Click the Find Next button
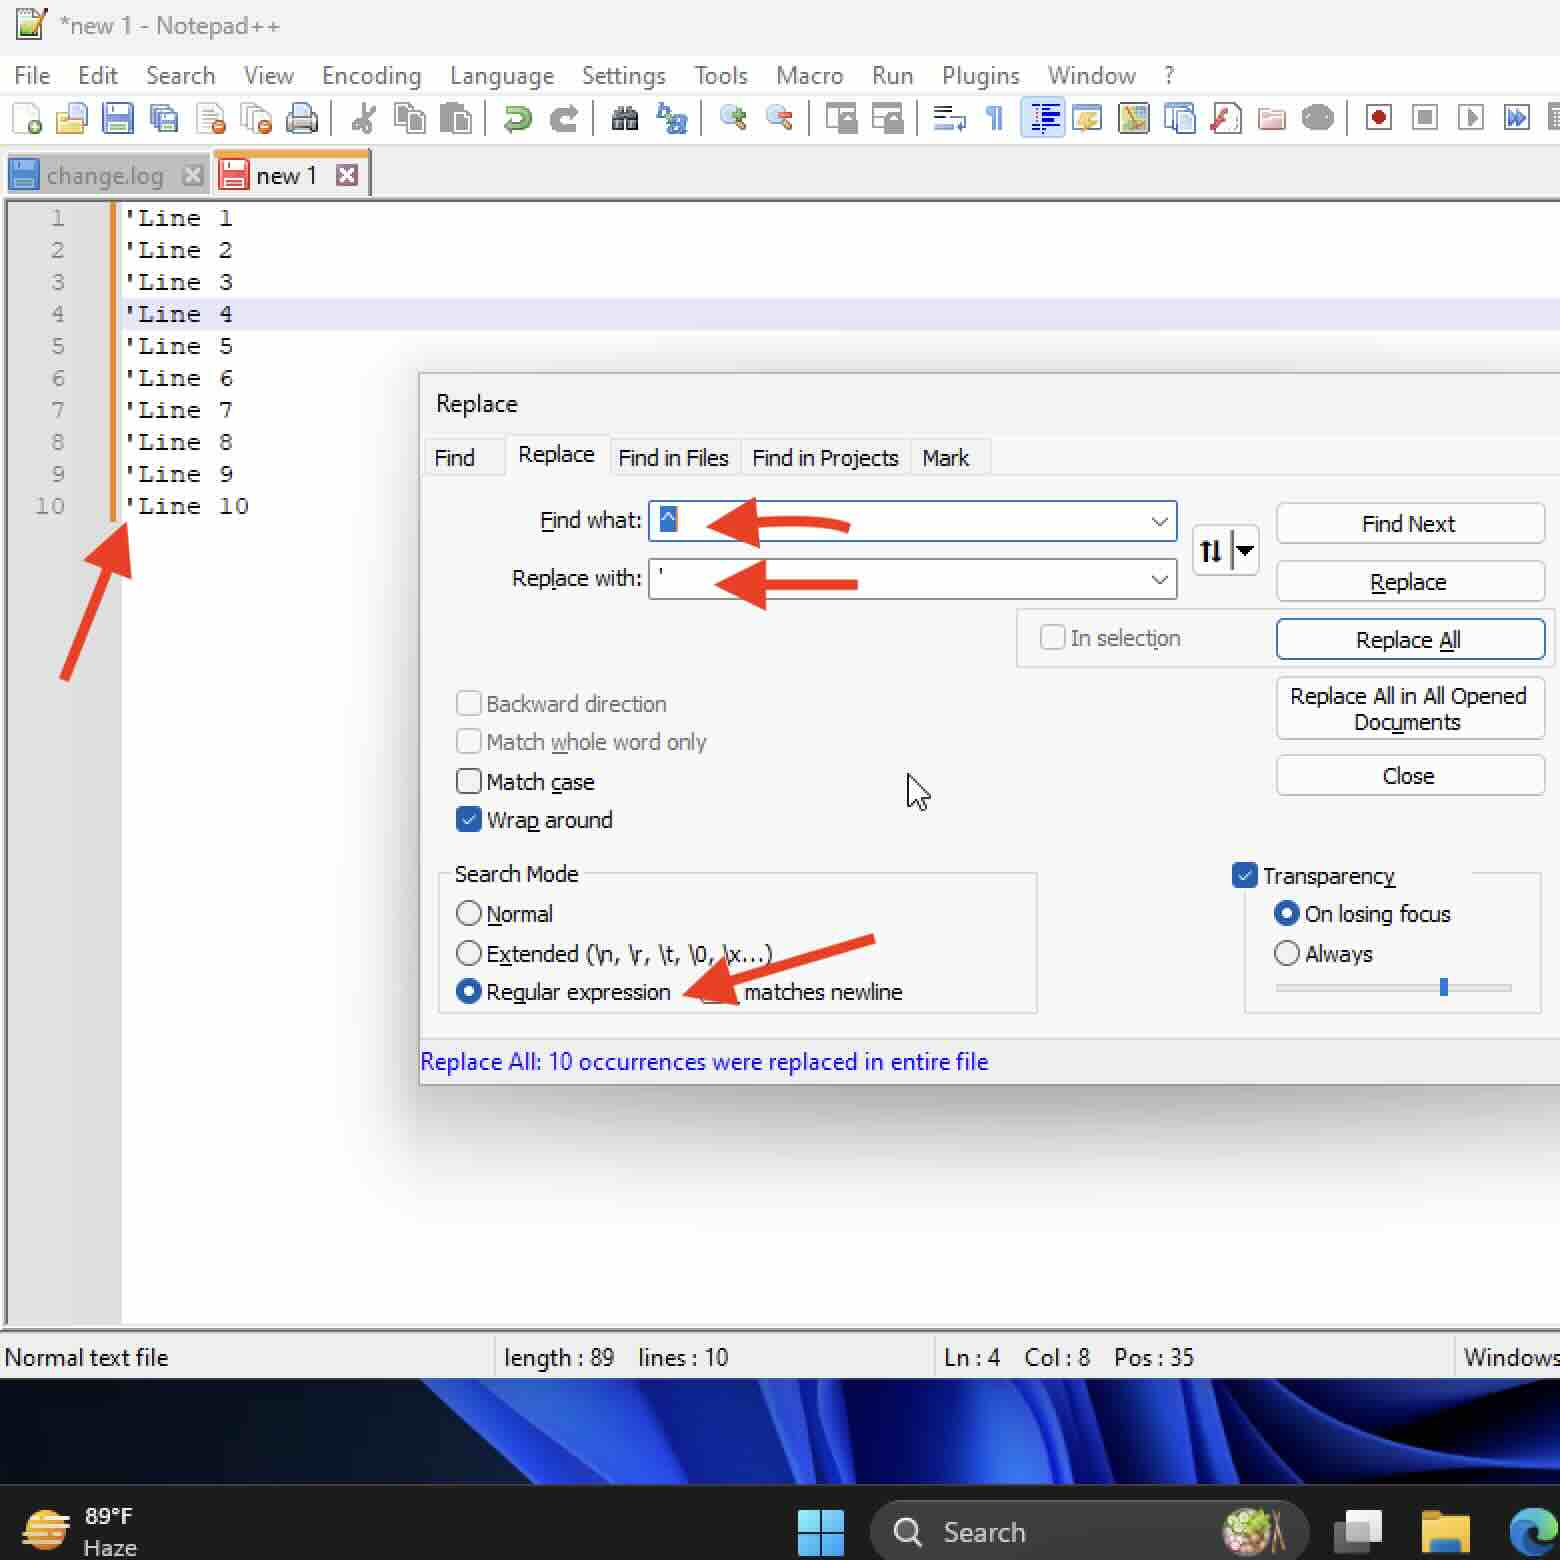1560x1560 pixels. pyautogui.click(x=1409, y=523)
